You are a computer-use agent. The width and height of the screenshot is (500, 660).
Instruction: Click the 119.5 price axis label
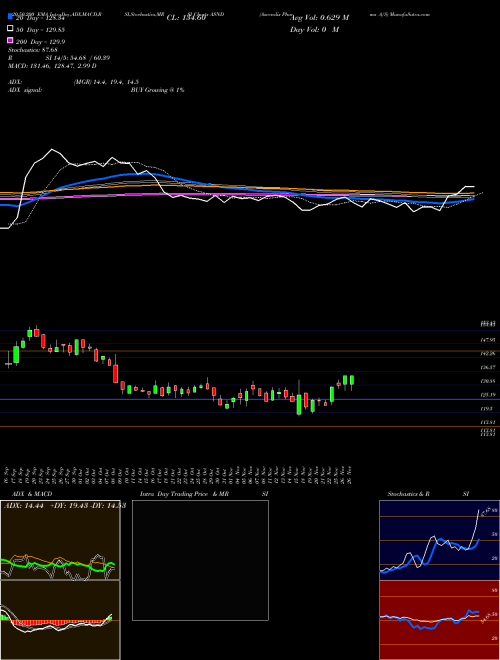pos(487,408)
